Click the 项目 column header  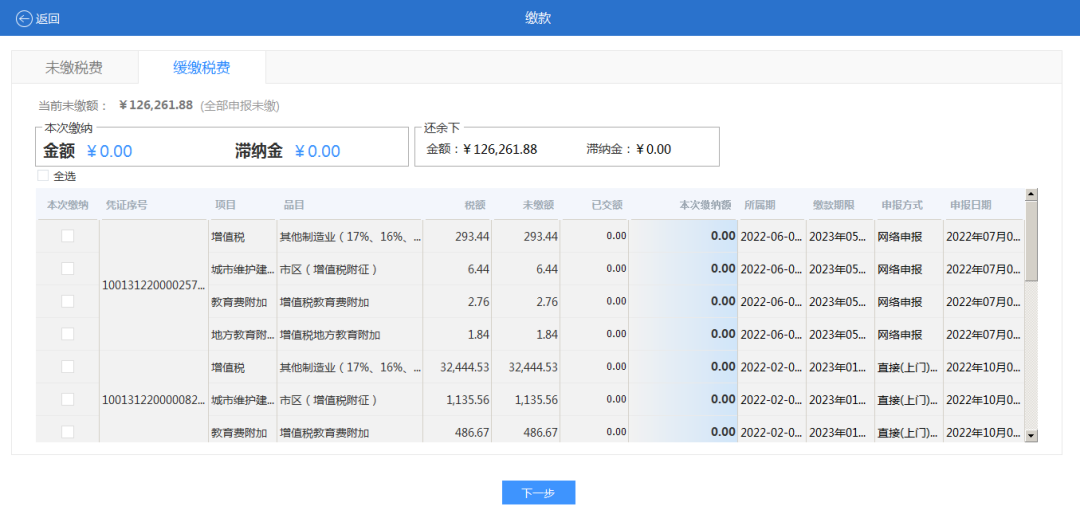click(225, 205)
